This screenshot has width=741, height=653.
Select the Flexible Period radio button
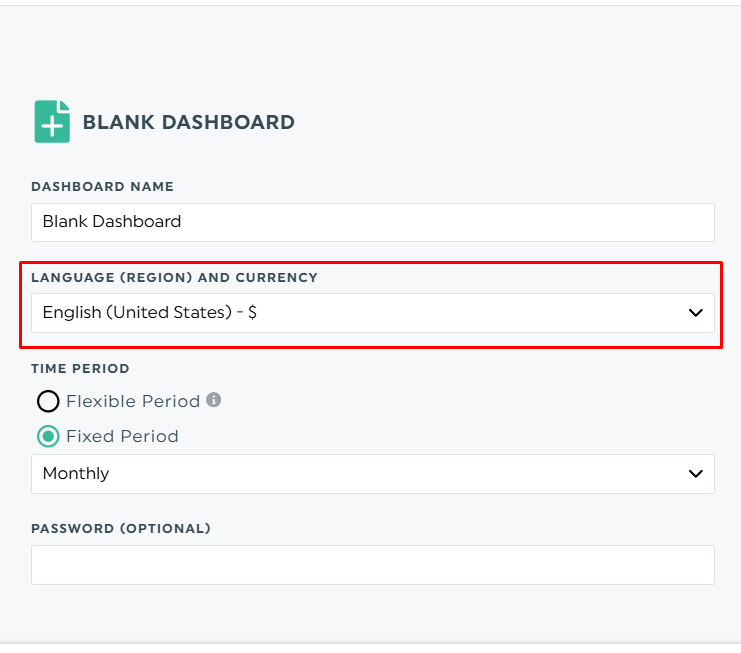pos(48,402)
